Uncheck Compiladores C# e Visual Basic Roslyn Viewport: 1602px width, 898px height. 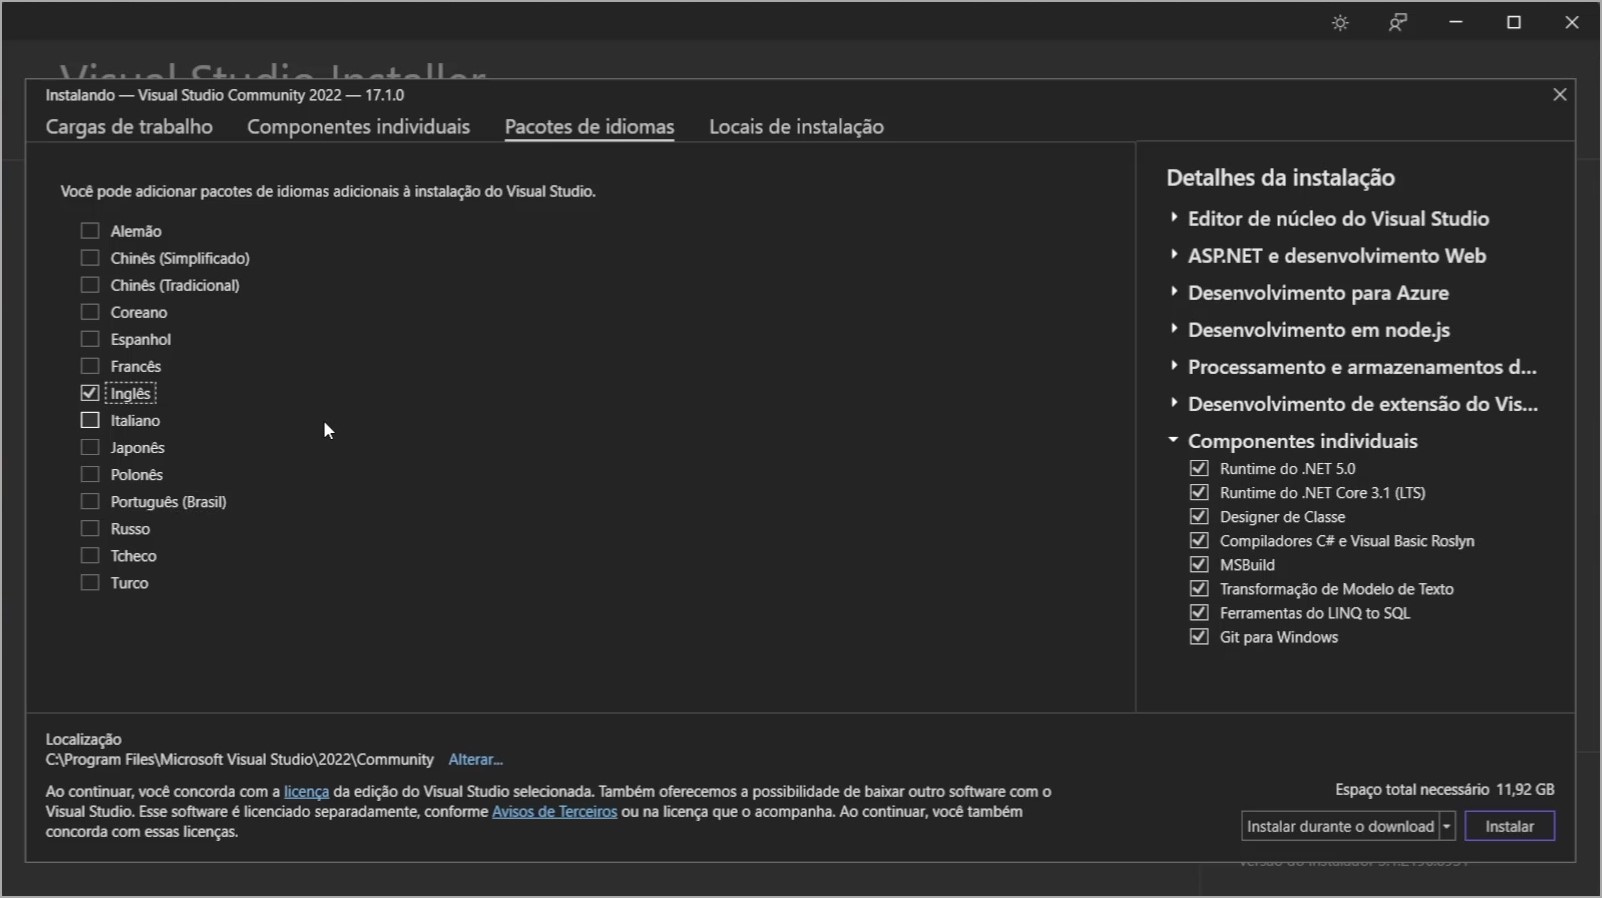[1199, 540]
